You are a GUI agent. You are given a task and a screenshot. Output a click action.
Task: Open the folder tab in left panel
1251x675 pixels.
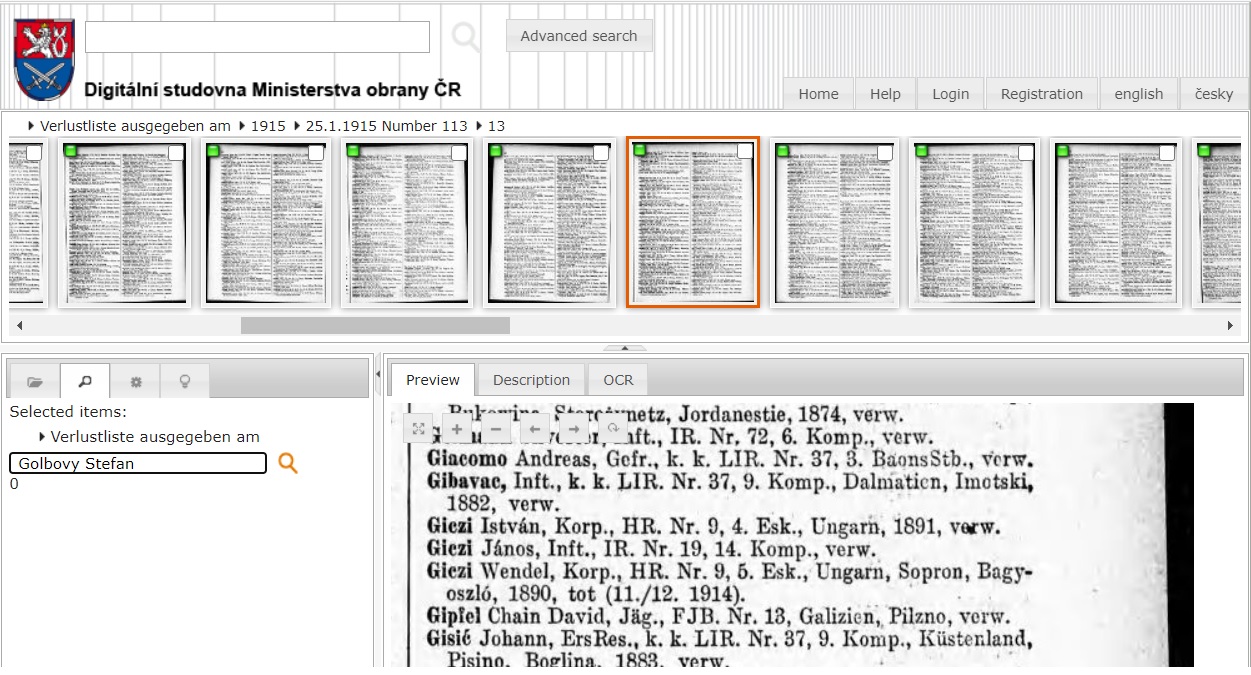coord(35,381)
